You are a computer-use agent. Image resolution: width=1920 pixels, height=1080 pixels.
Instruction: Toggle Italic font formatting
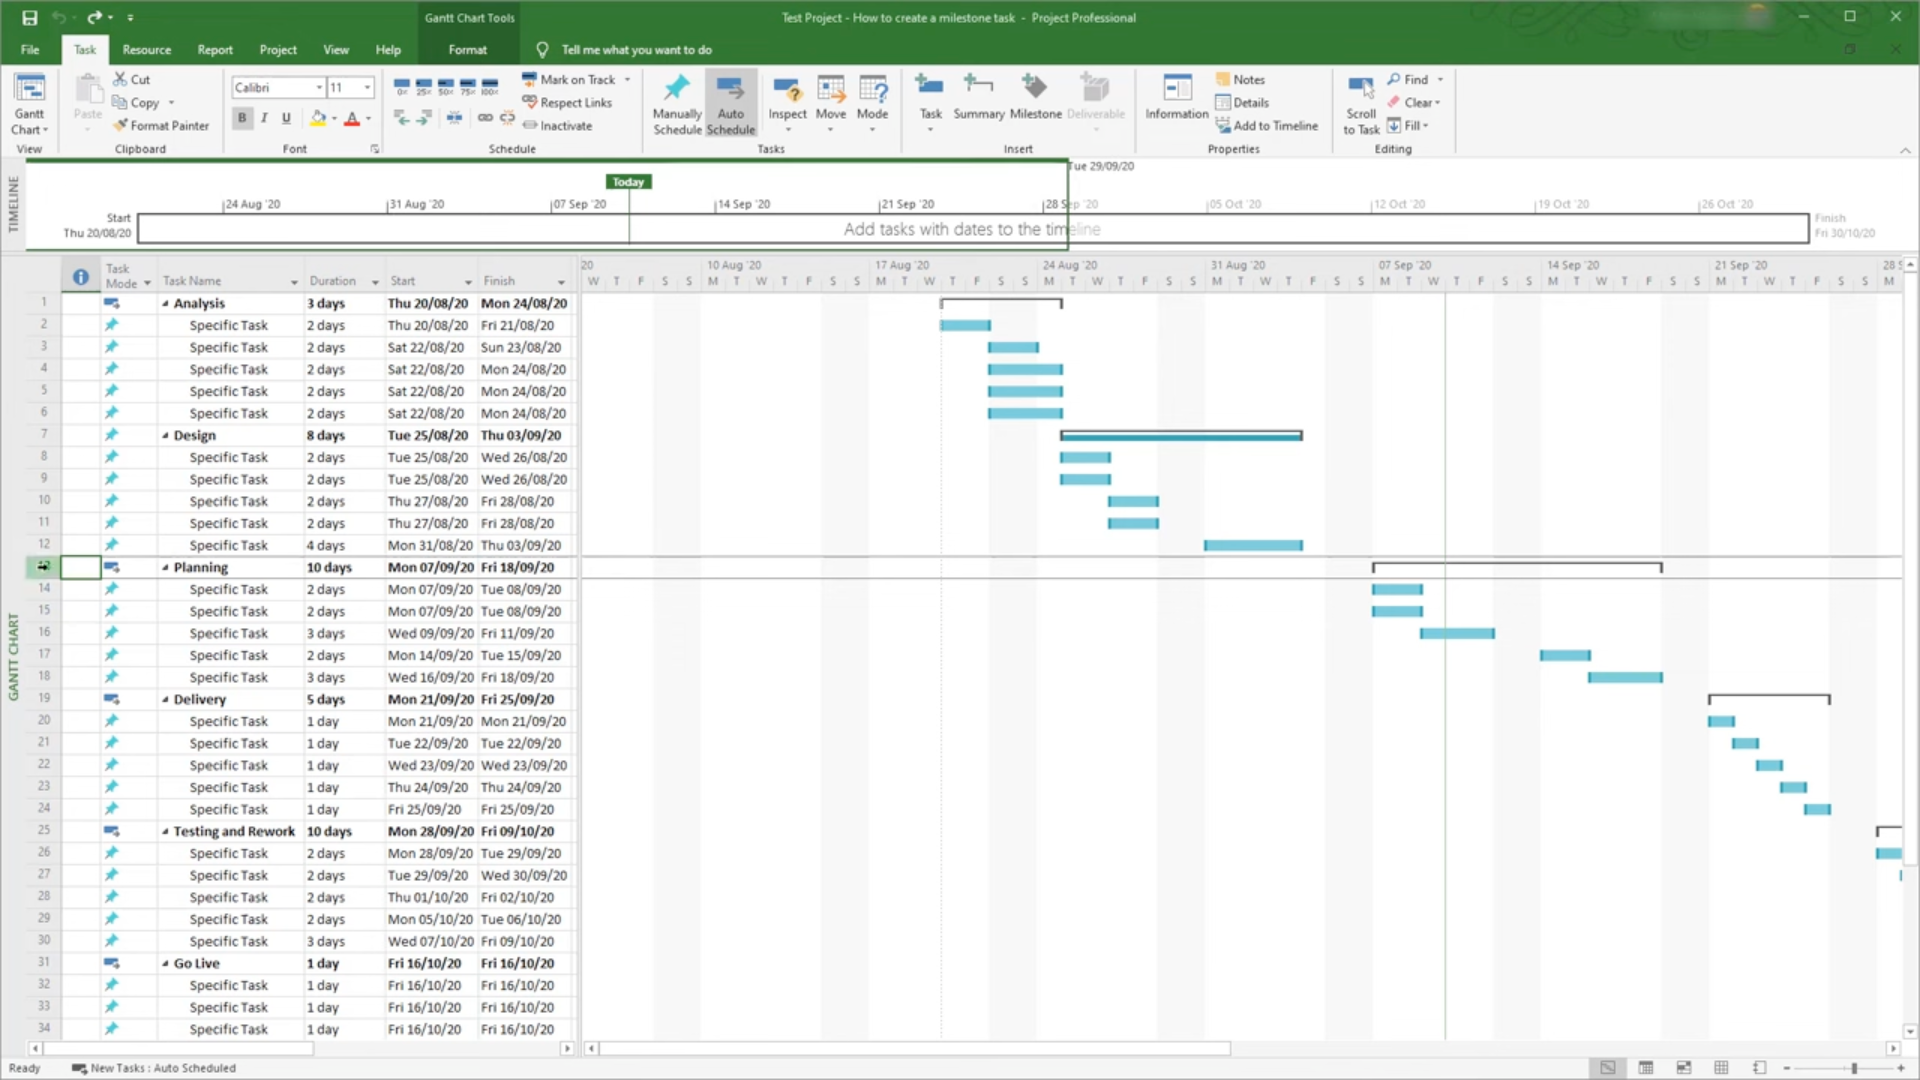(x=264, y=118)
